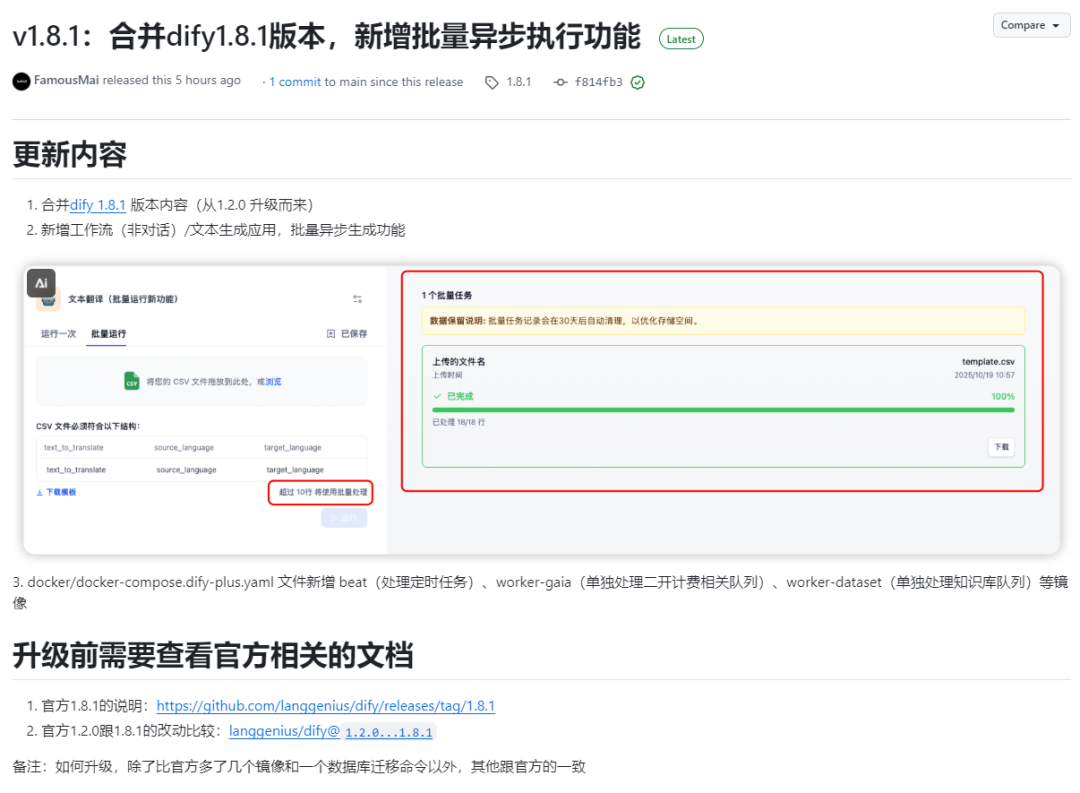Viewport: 1080px width, 793px height.
Task: Open the embedded batch-run screenshot image
Action: (541, 411)
